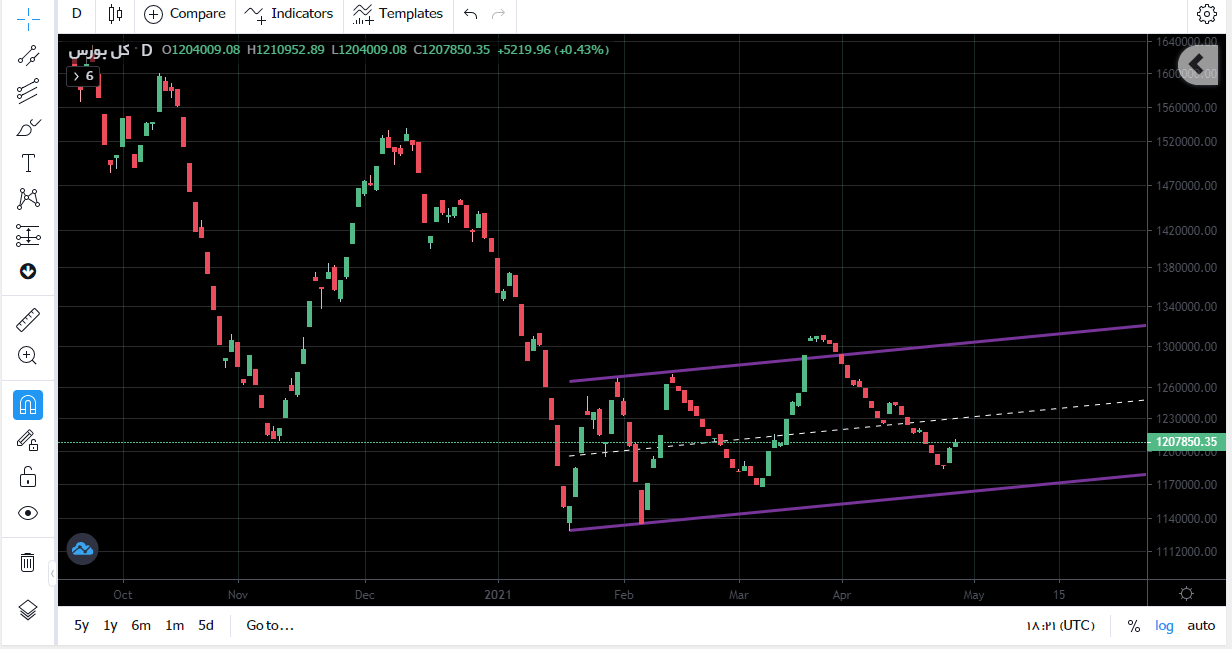Set the date range to 1m
1232x649 pixels.
tap(175, 626)
